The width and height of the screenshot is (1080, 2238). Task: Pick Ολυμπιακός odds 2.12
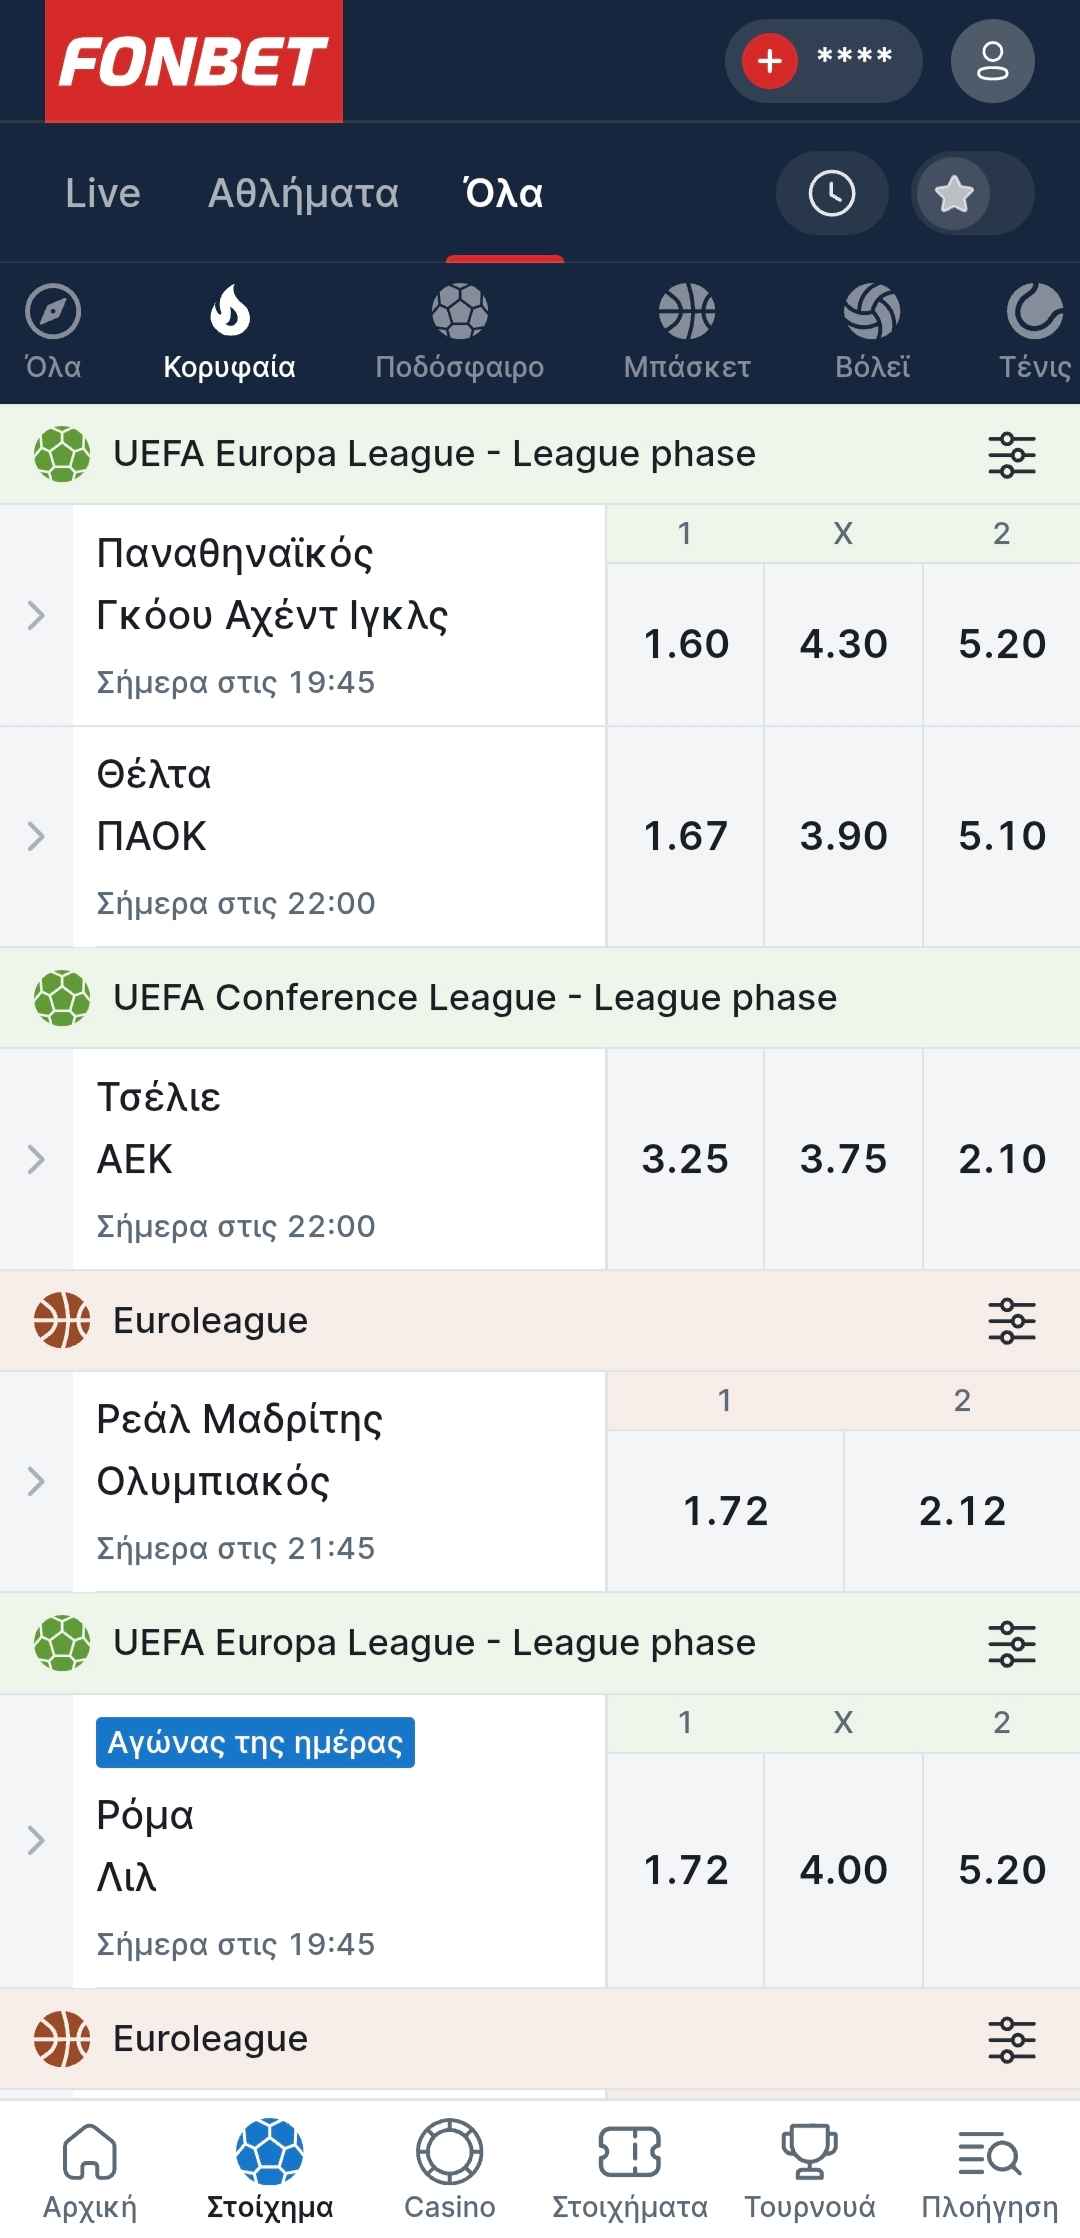tap(962, 1510)
